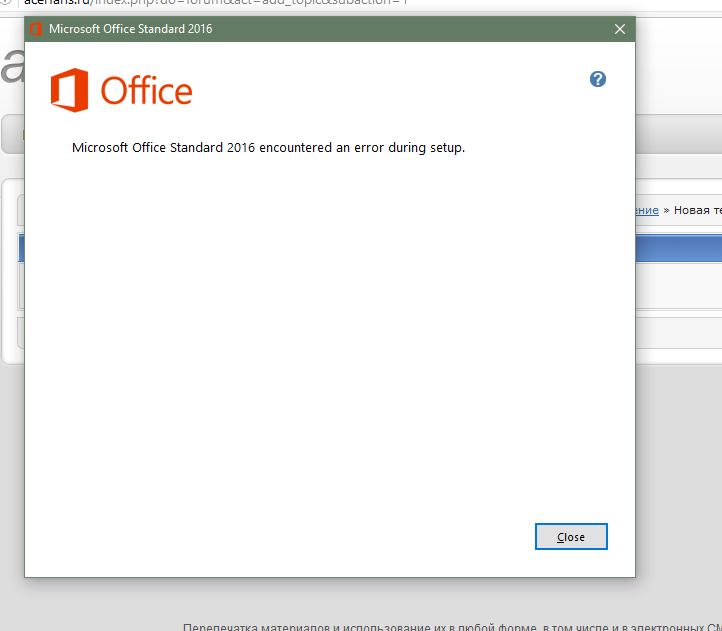The width and height of the screenshot is (722, 631).
Task: Click the orange Office logo square
Action: pos(70,90)
